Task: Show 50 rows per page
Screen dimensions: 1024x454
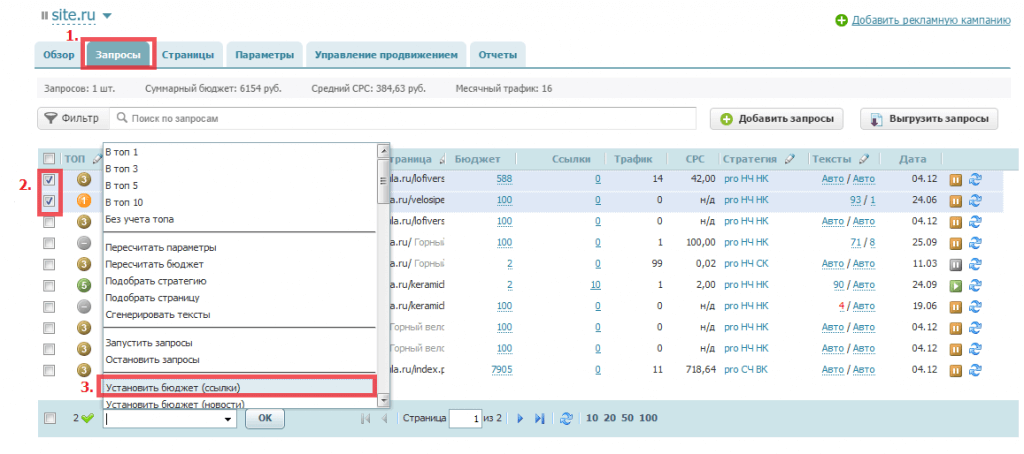Action: click(x=626, y=418)
